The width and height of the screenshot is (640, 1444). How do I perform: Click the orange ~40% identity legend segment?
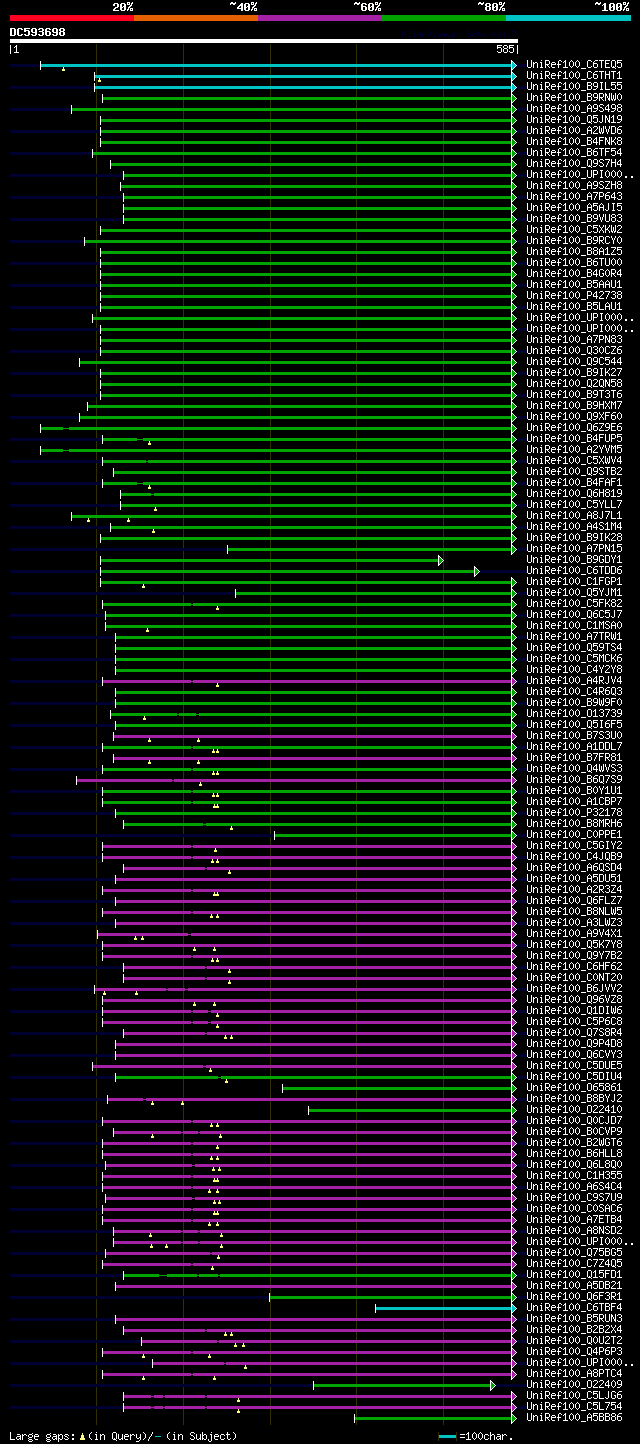tap(196, 18)
